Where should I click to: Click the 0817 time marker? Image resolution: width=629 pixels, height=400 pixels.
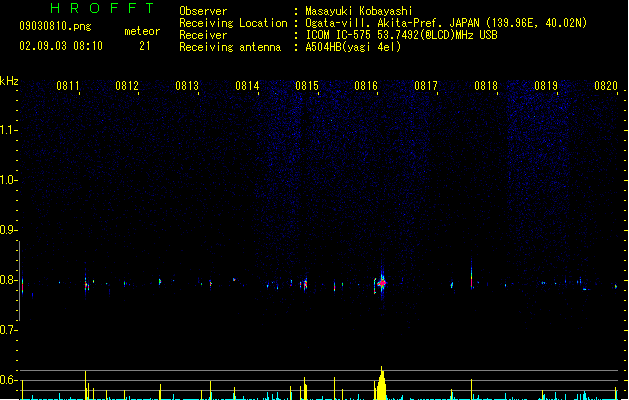(x=426, y=86)
